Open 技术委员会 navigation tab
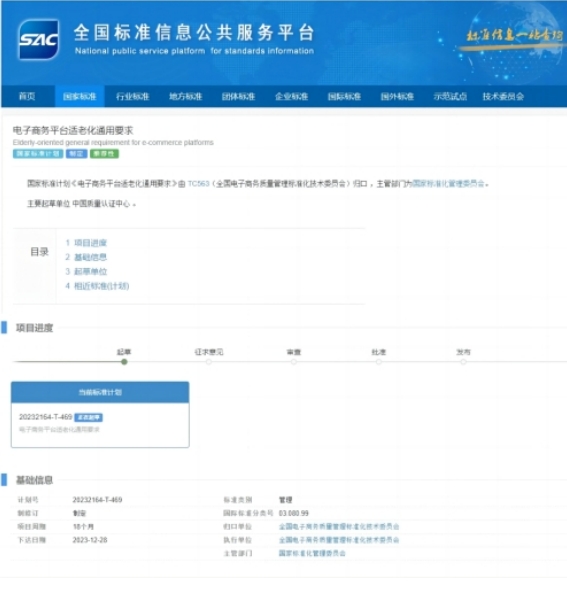The width and height of the screenshot is (567, 605). pyautogui.click(x=503, y=96)
